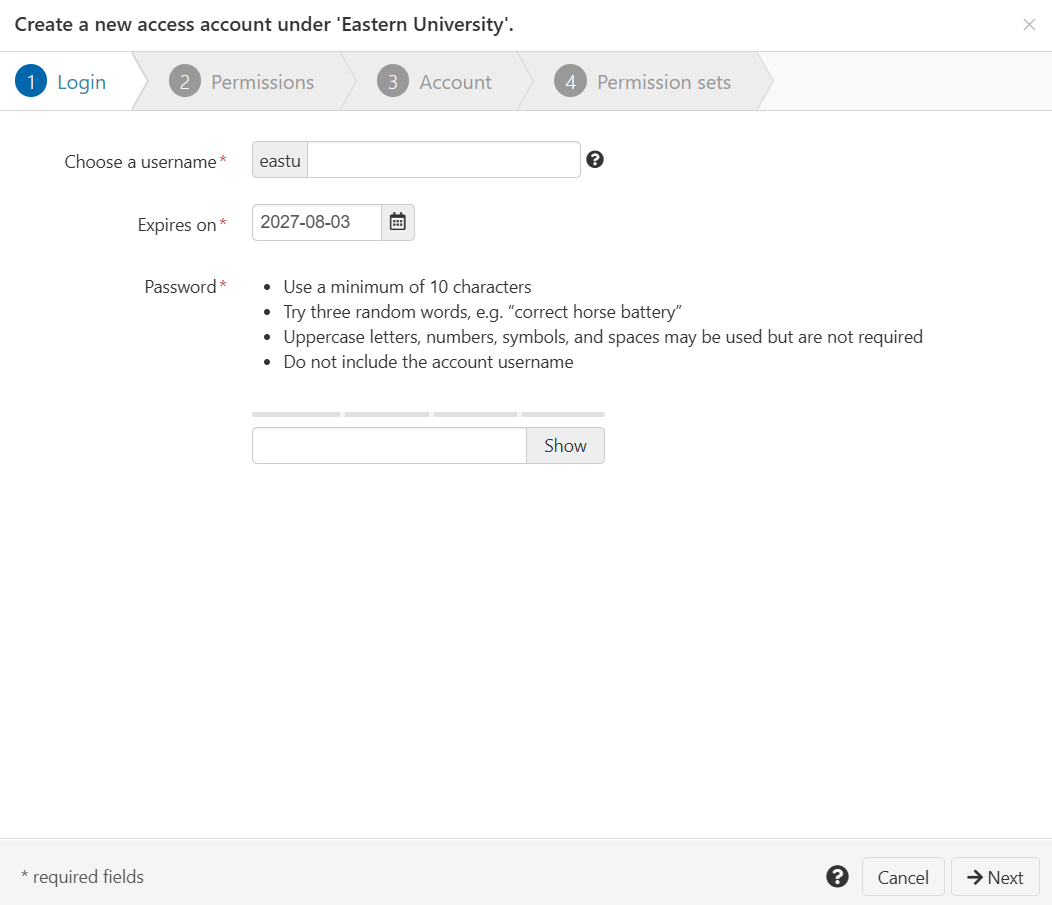The height and width of the screenshot is (905, 1052).
Task: Click the uppercase letters and symbols hint
Action: (x=602, y=337)
